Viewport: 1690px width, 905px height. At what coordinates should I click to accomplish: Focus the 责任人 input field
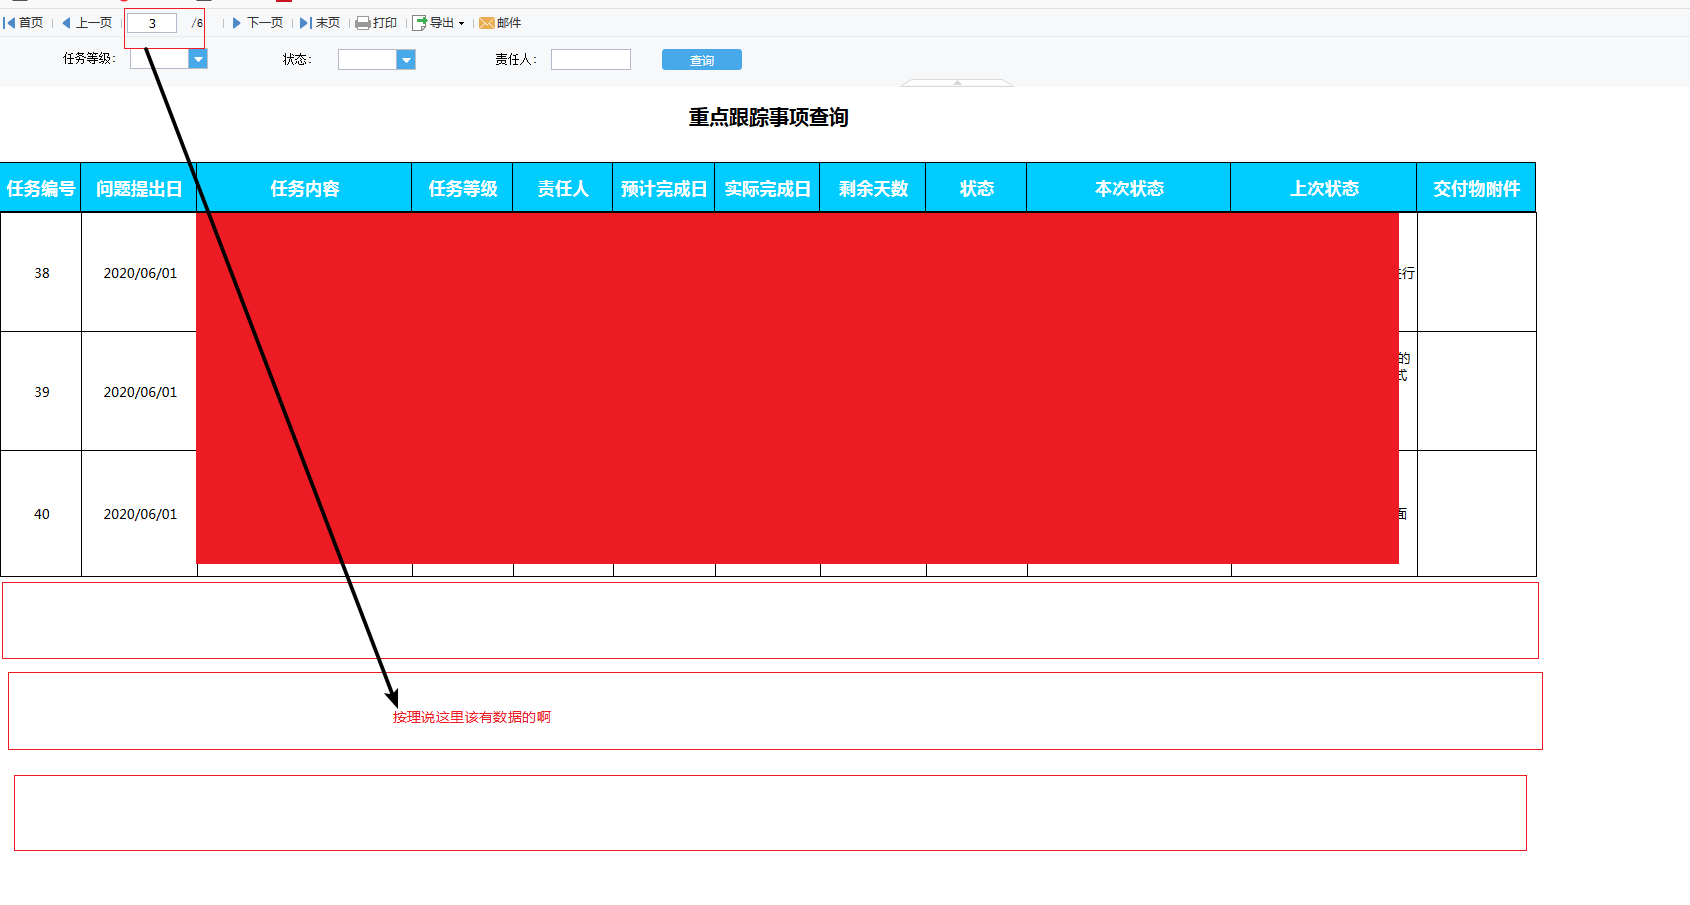591,60
